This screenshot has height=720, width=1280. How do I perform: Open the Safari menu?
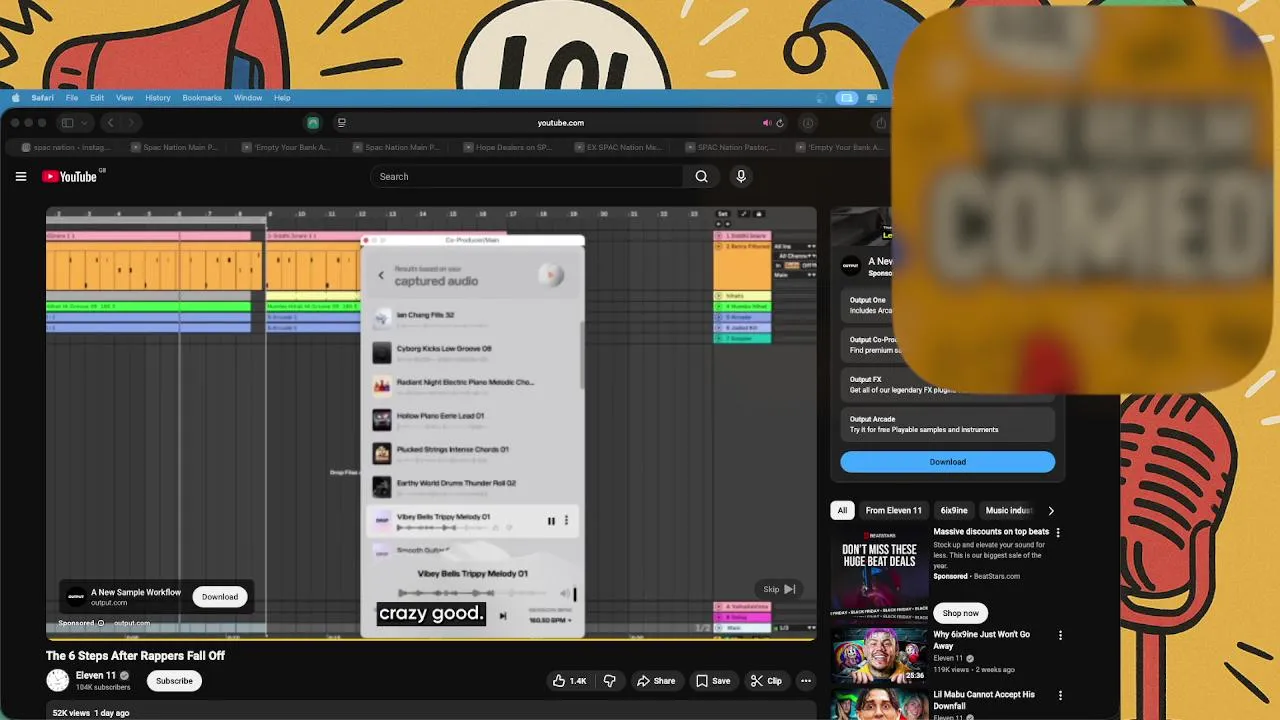[x=43, y=98]
